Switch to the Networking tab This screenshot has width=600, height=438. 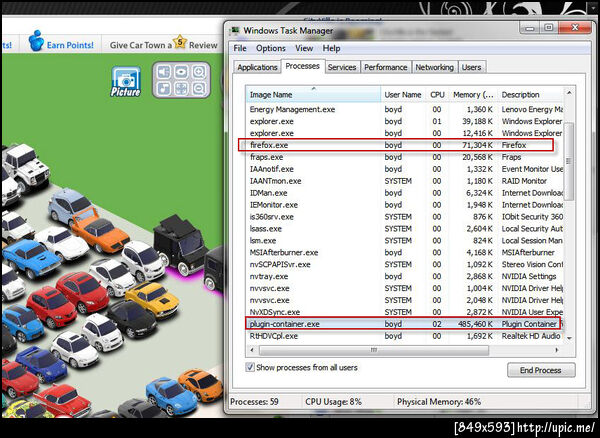coord(434,67)
